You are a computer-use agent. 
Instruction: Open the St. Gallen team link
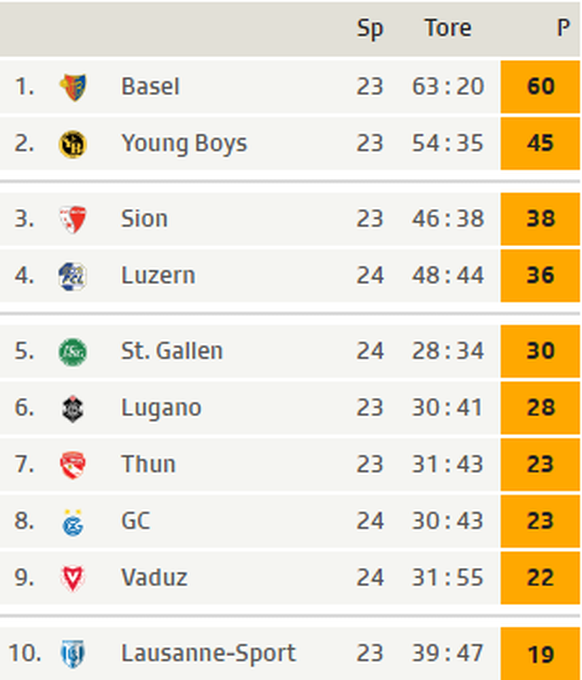point(172,351)
